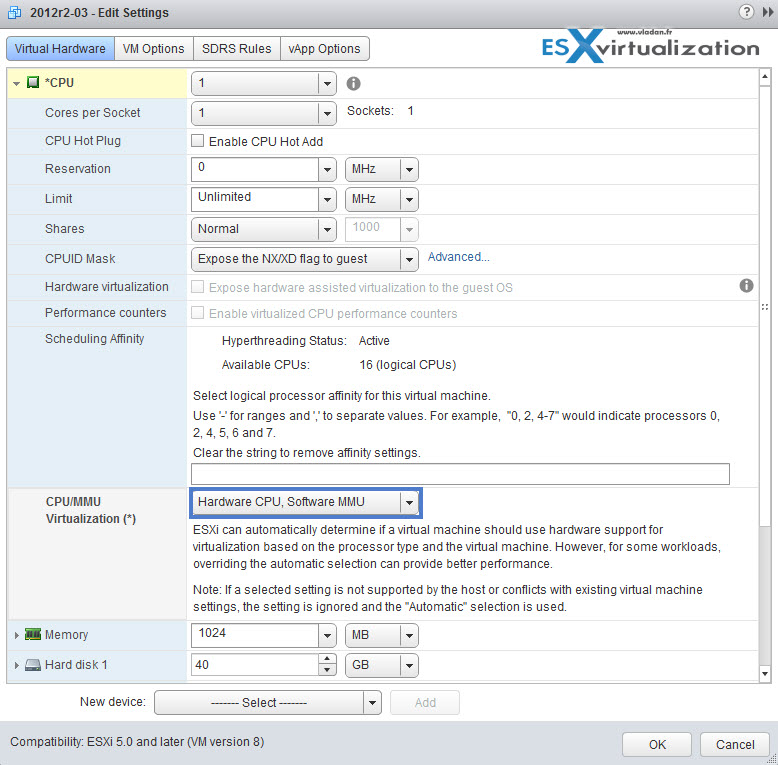Open the Shares Normal dropdown
Viewport: 778px width, 765px height.
[x=327, y=229]
